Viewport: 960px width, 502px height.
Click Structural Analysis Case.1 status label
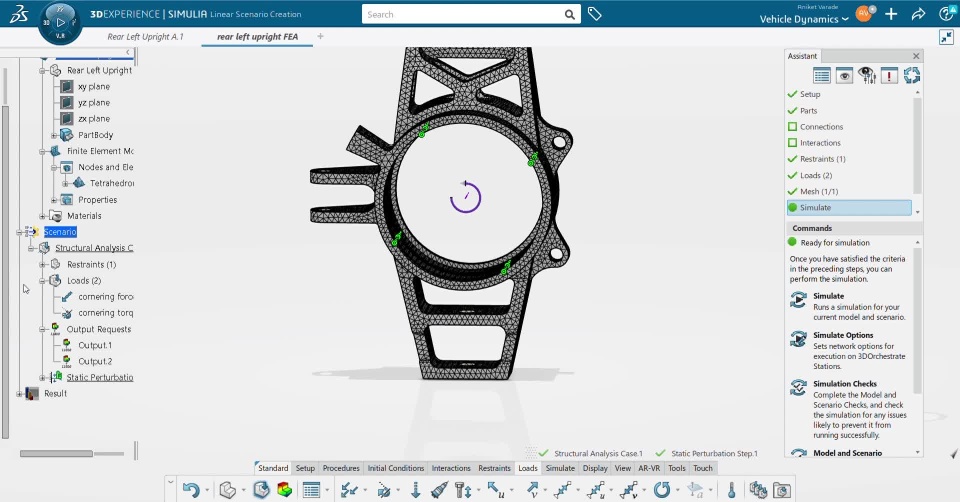tap(598, 454)
